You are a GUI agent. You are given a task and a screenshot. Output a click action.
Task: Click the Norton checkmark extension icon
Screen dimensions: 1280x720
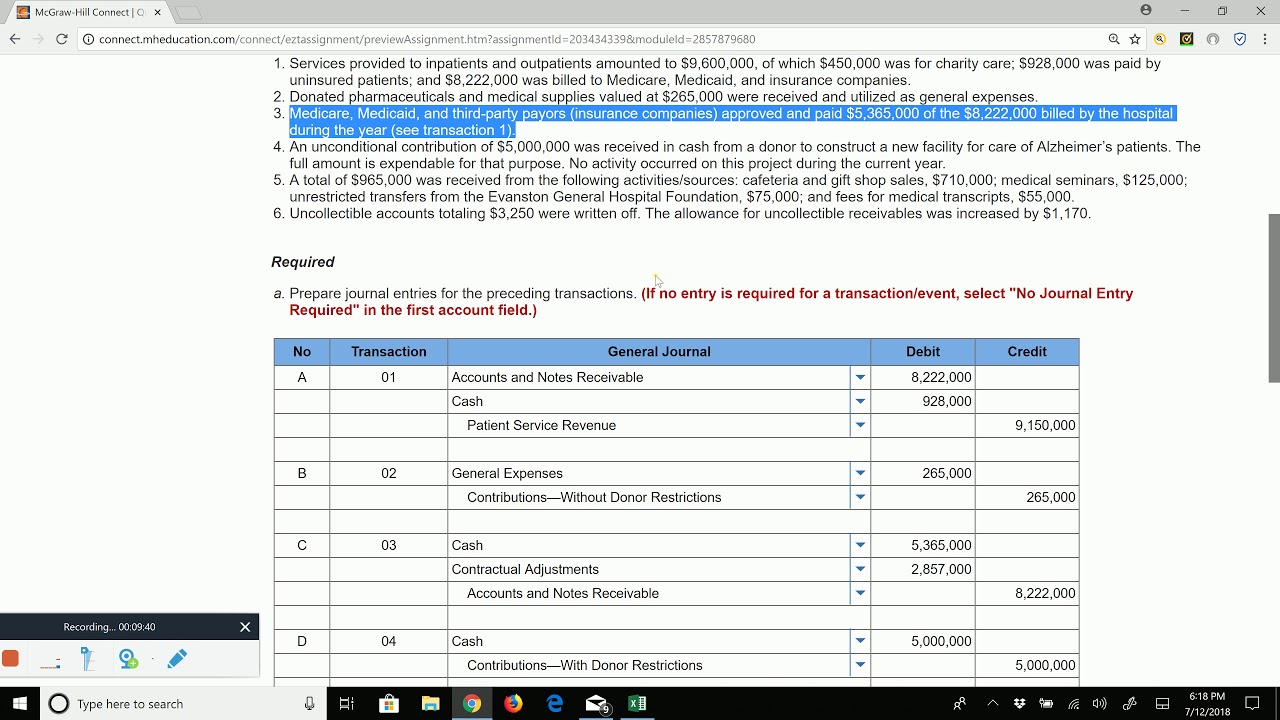pyautogui.click(x=1186, y=39)
